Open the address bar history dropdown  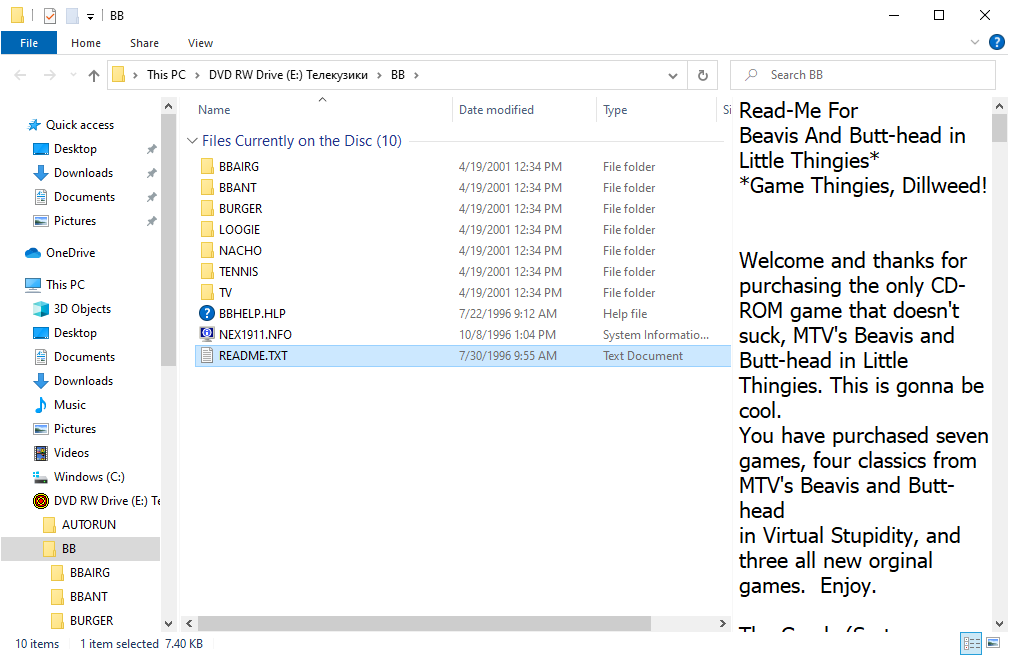tap(672, 75)
